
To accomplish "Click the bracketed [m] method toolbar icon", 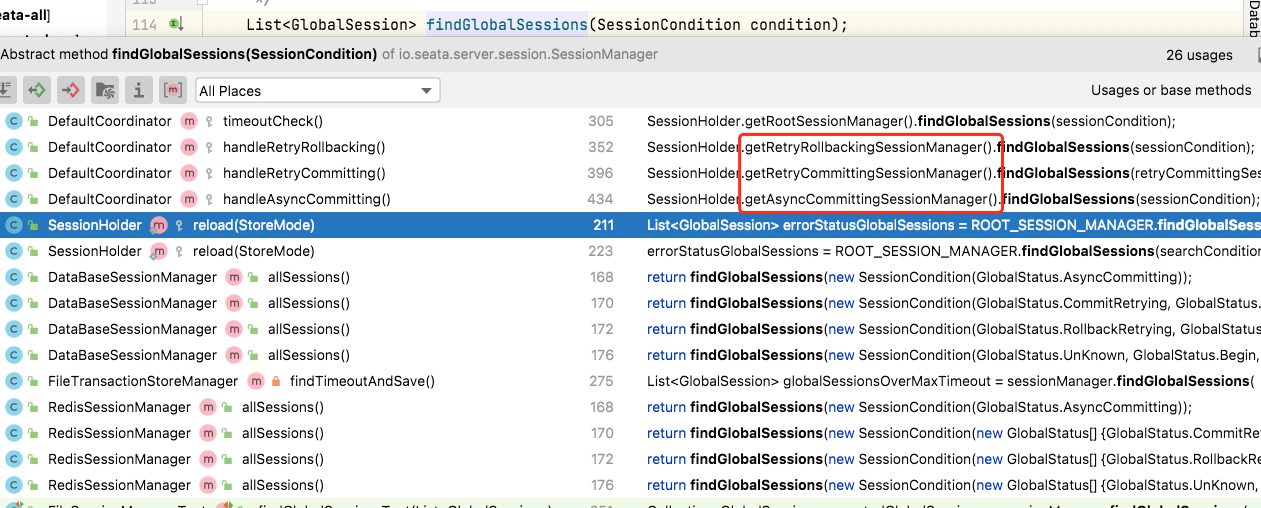I will pos(172,90).
